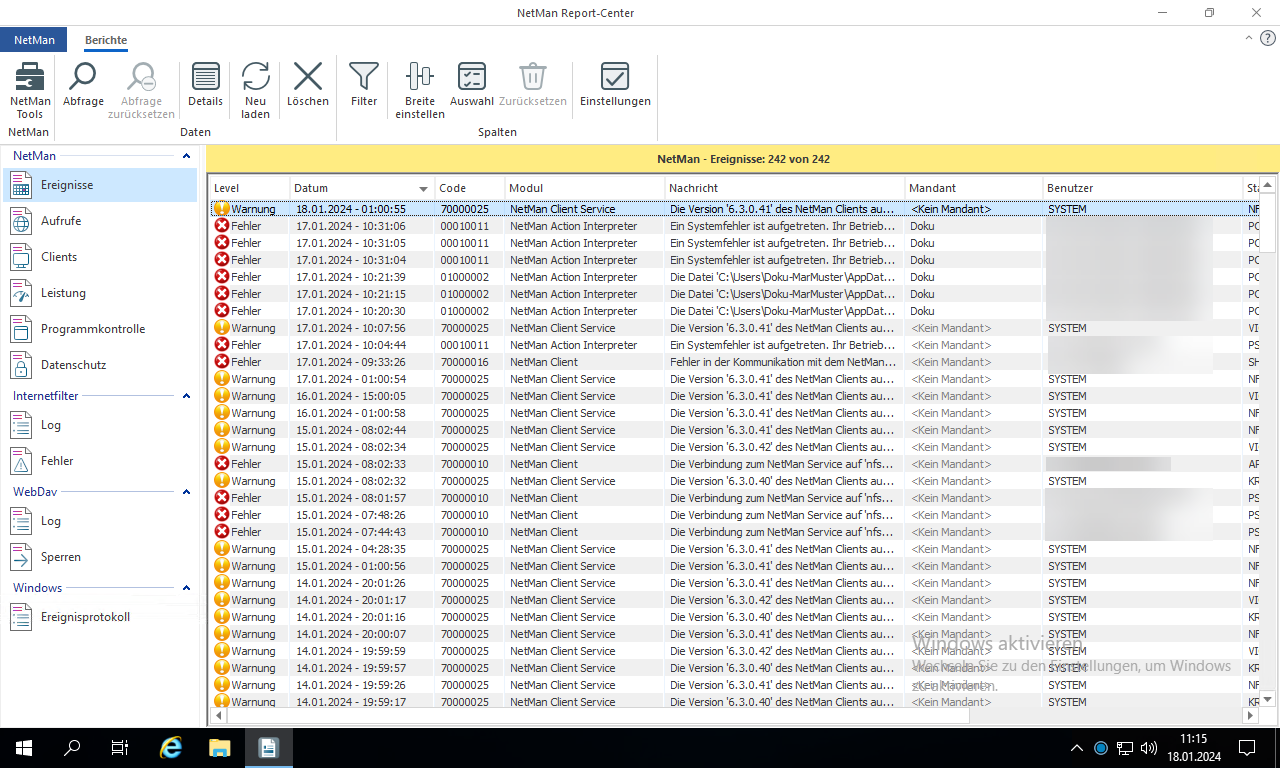
Task: Click the Abfrage magnifier icon
Action: pos(83,78)
